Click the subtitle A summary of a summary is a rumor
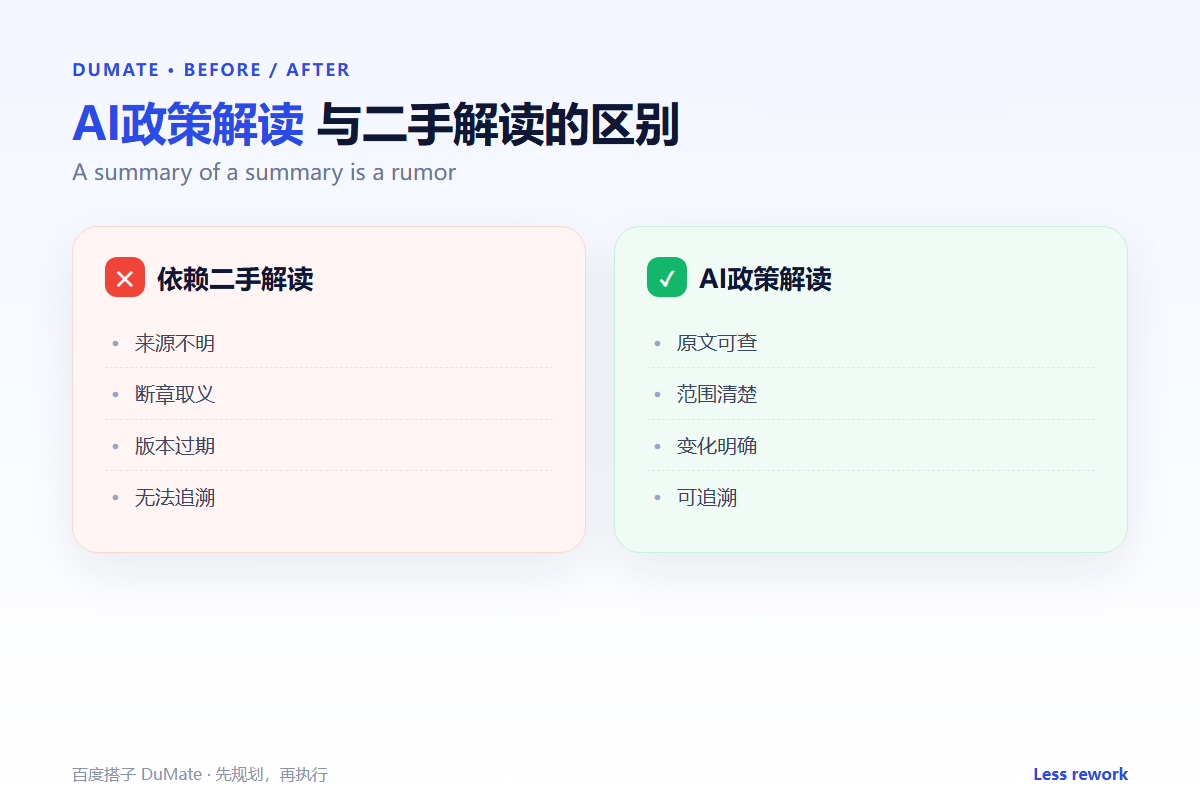 (264, 172)
